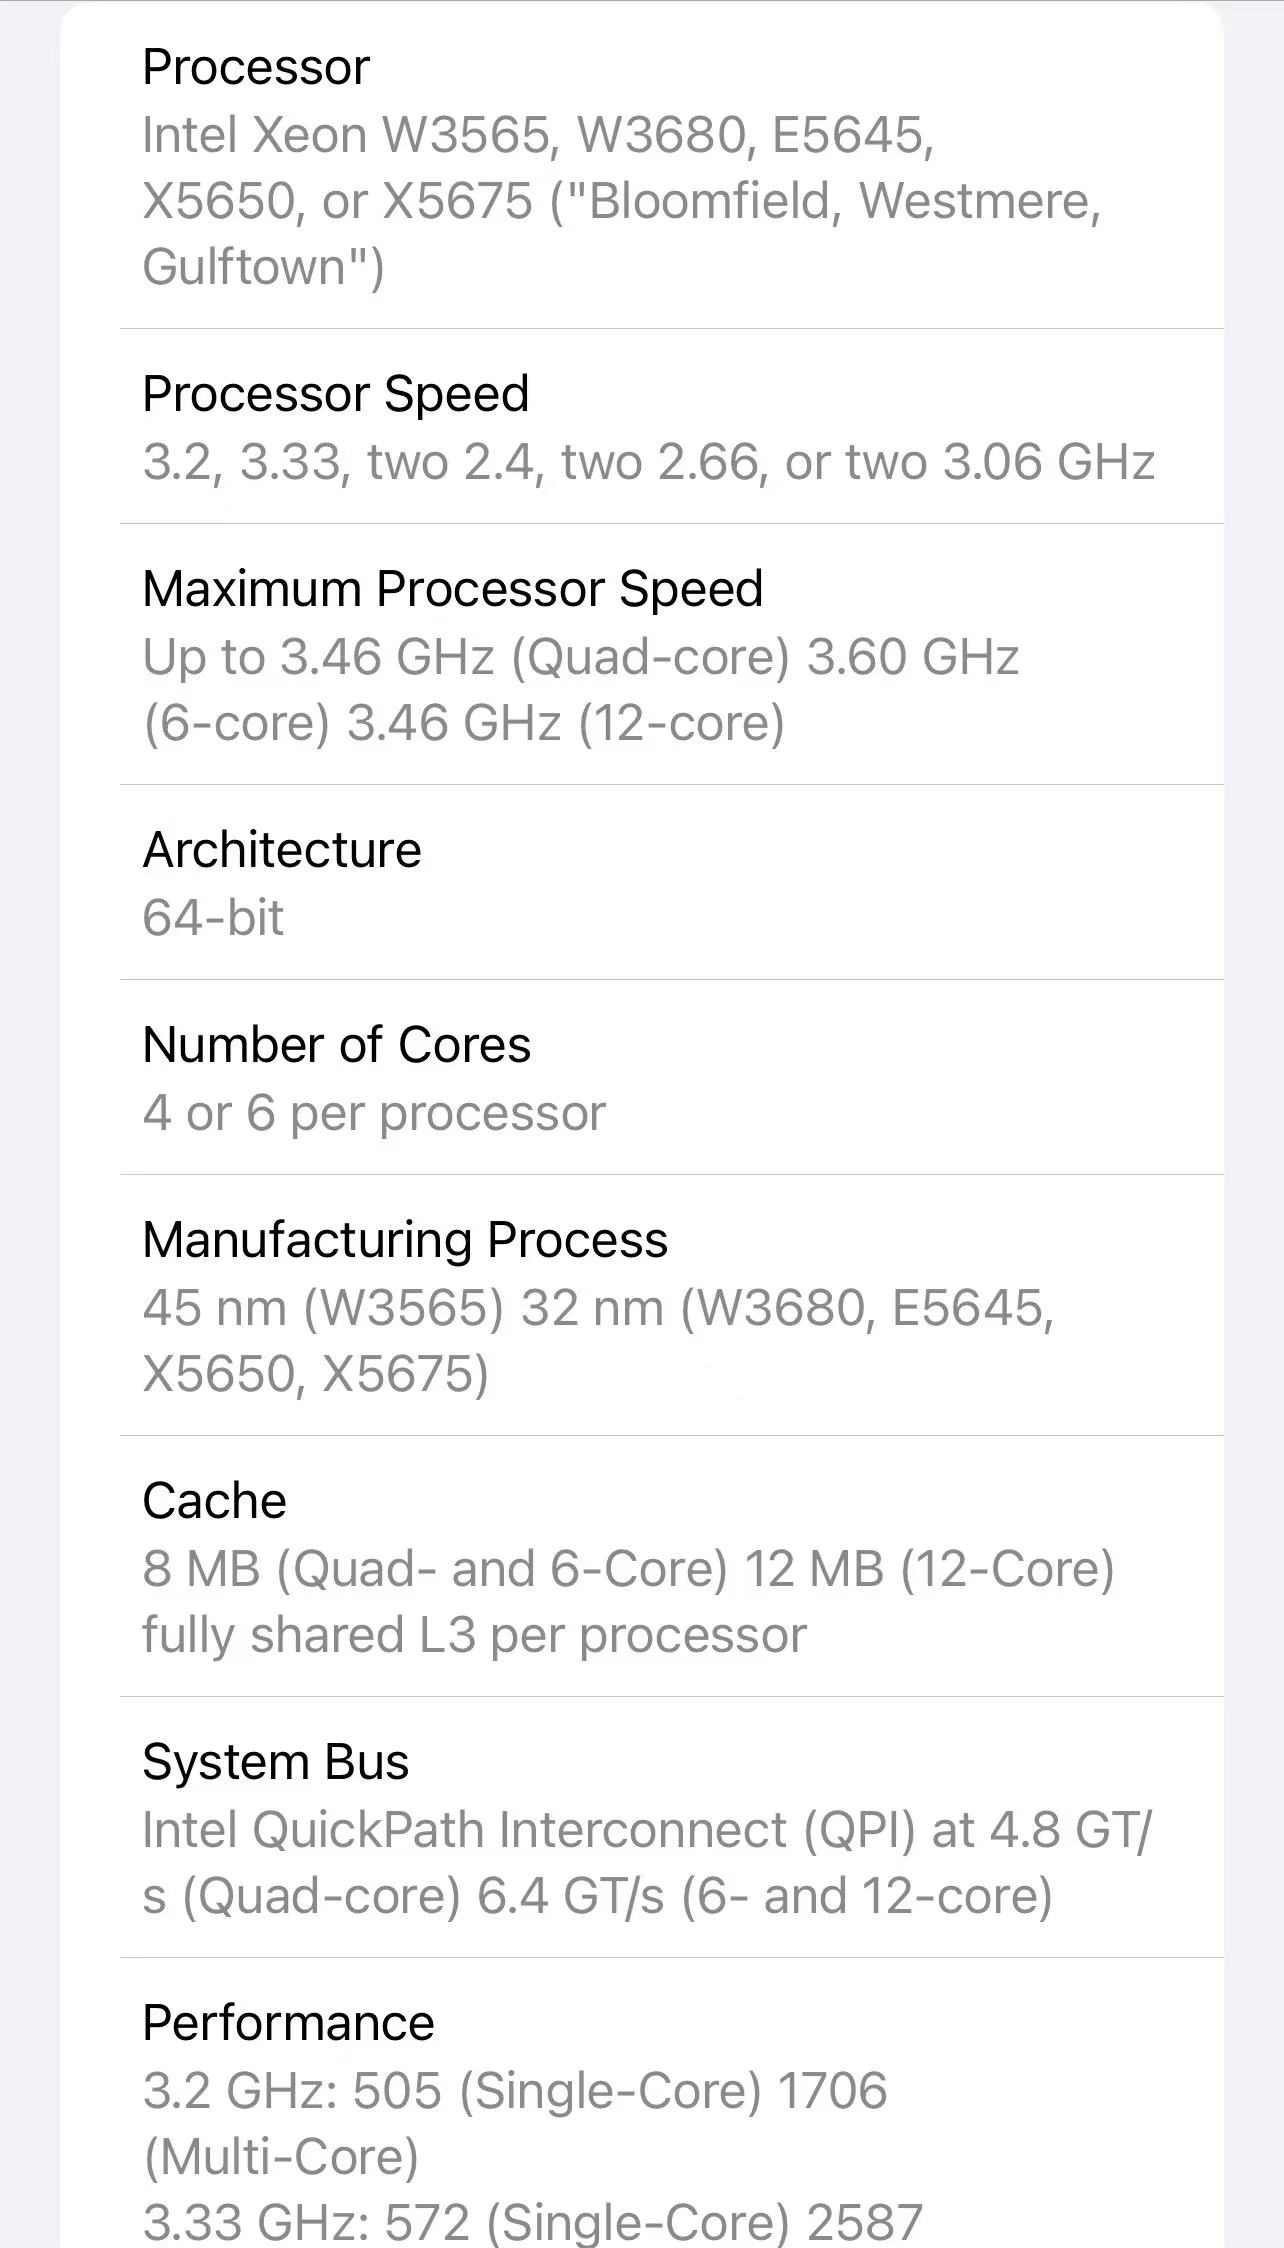
Task: Tap the Processor Speed row
Action: click(x=671, y=426)
